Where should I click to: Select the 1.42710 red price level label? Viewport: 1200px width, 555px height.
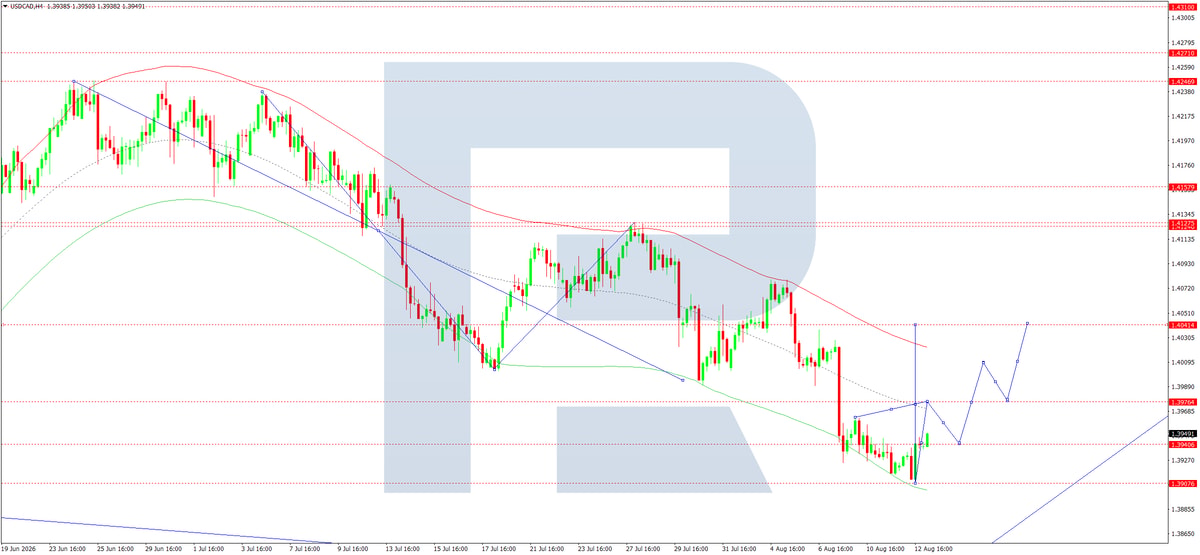tap(1184, 52)
